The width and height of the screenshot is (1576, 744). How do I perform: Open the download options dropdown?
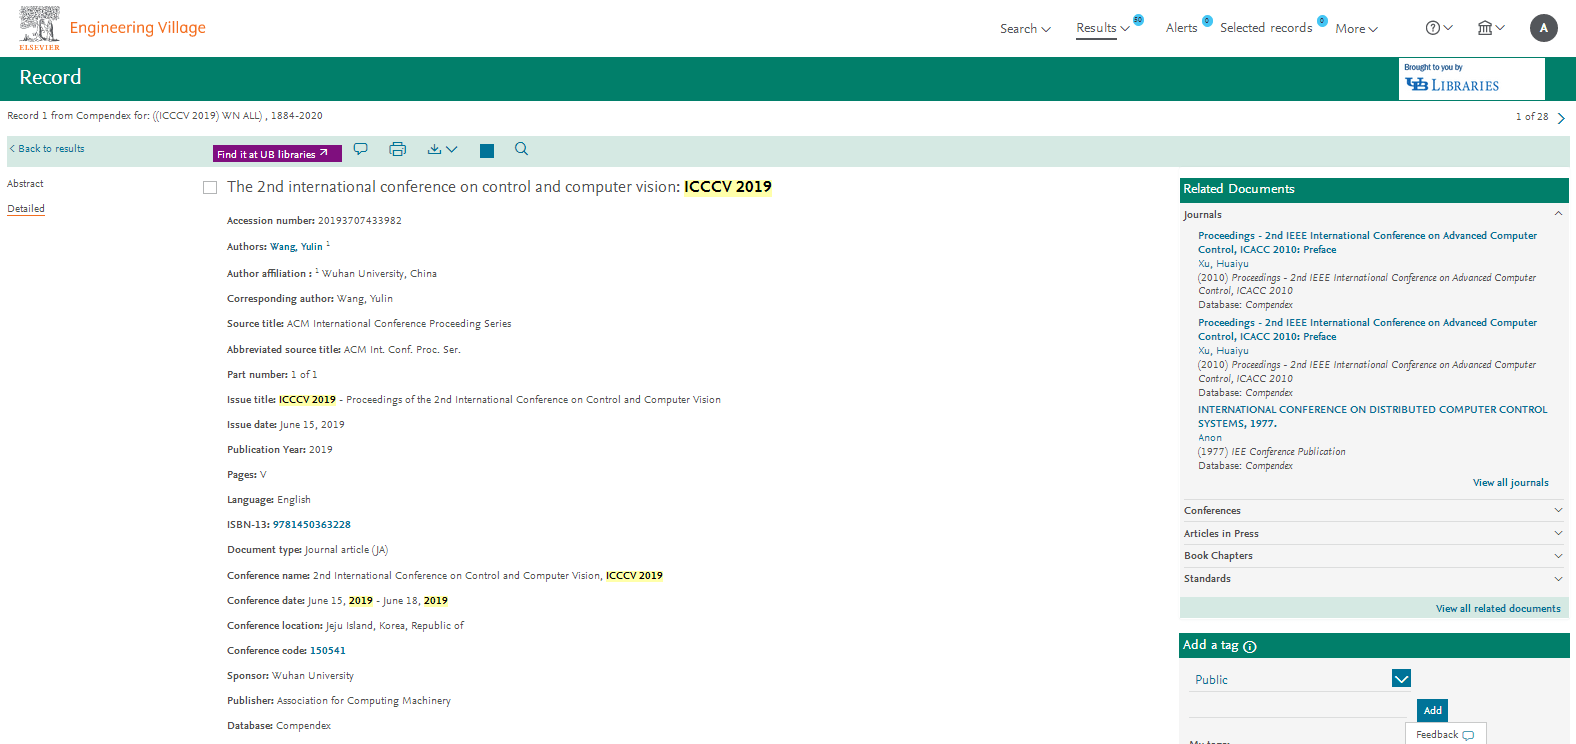tap(442, 149)
